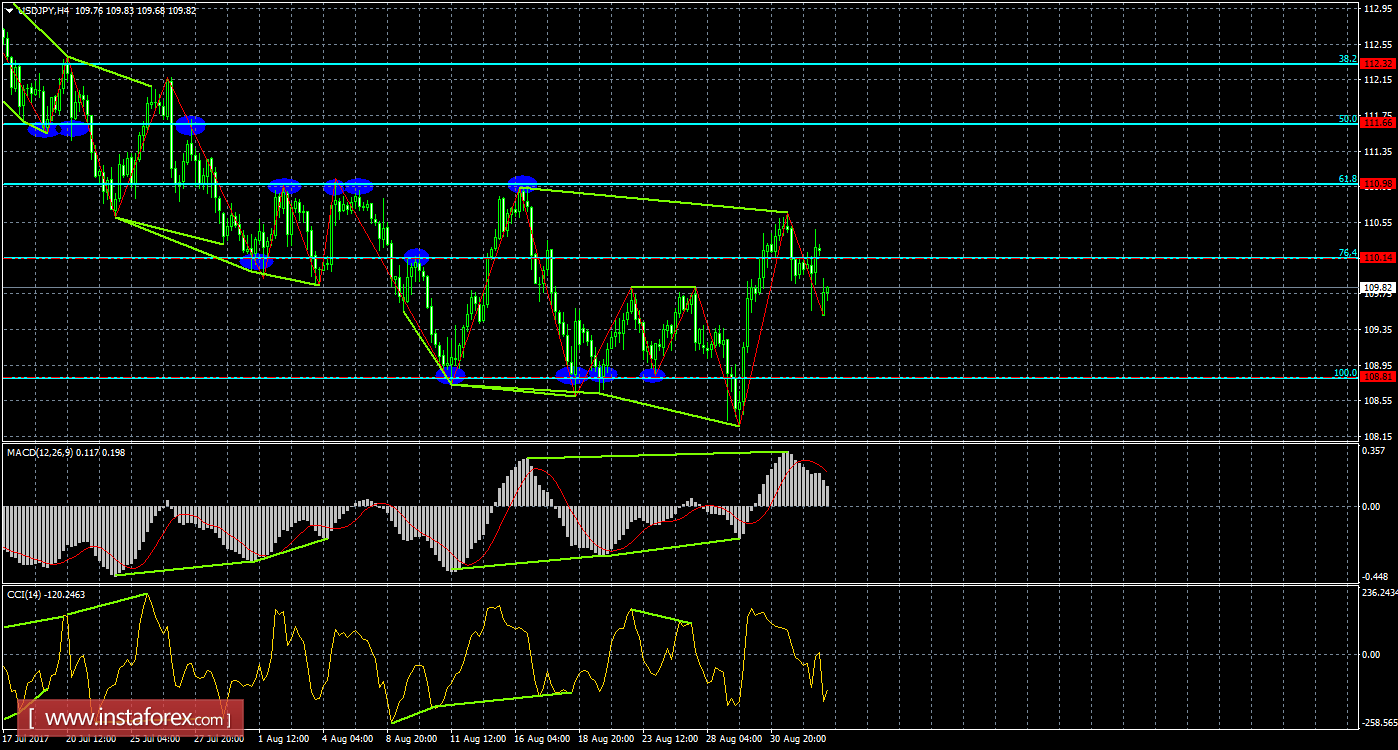Select the 61.8 Fibonacci level label
Image resolution: width=1398 pixels, height=750 pixels.
point(1348,179)
